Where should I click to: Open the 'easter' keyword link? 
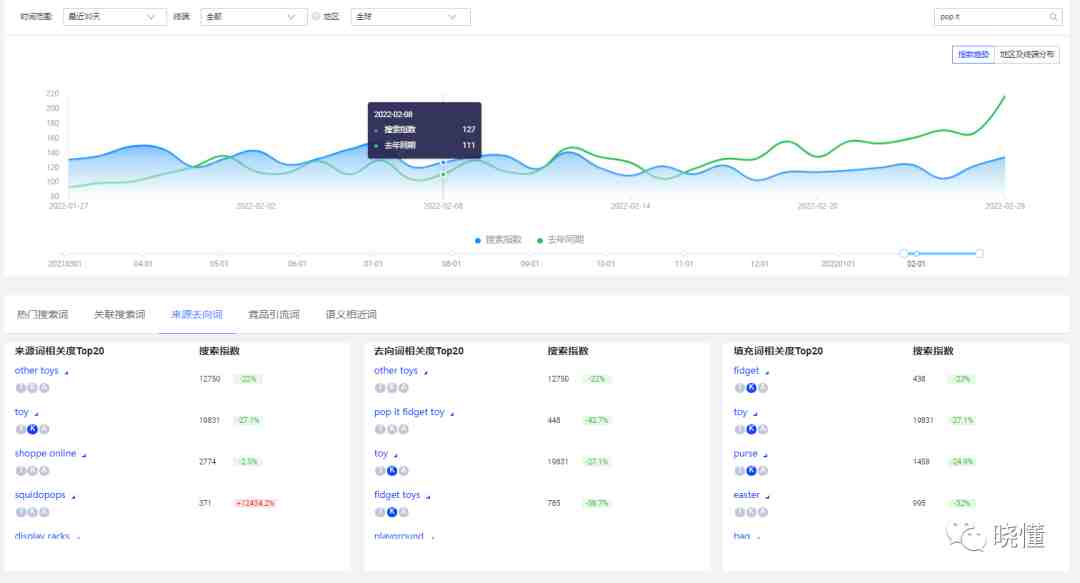[x=747, y=495]
